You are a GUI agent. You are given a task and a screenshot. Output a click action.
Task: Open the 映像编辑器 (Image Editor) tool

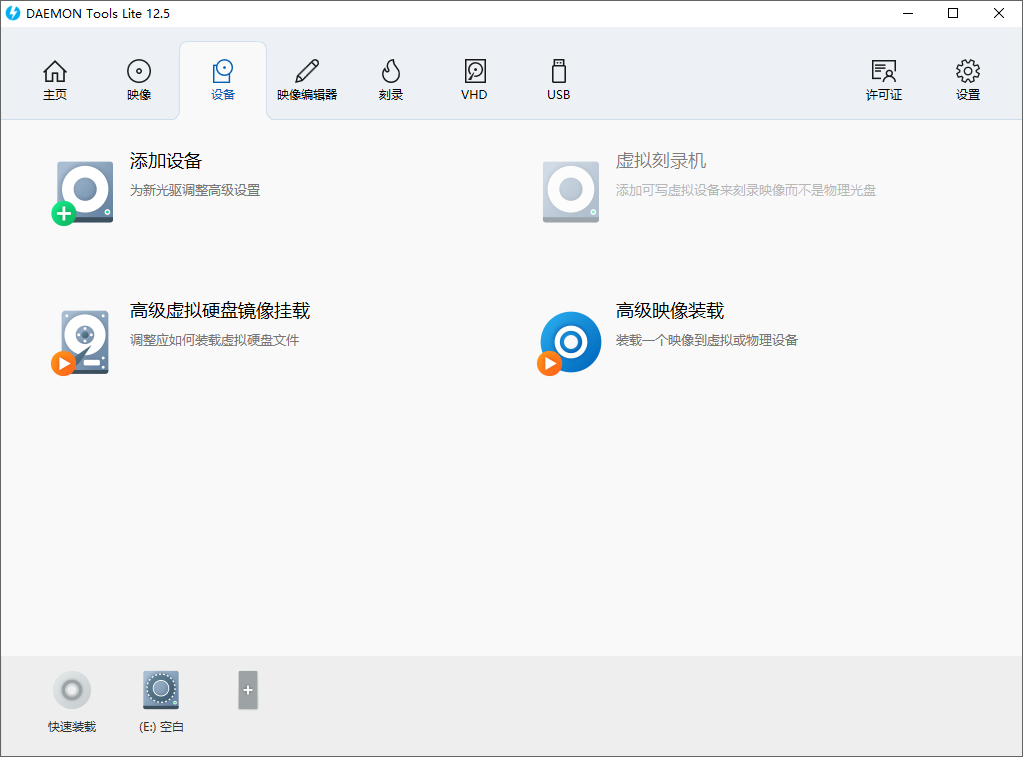[x=307, y=79]
